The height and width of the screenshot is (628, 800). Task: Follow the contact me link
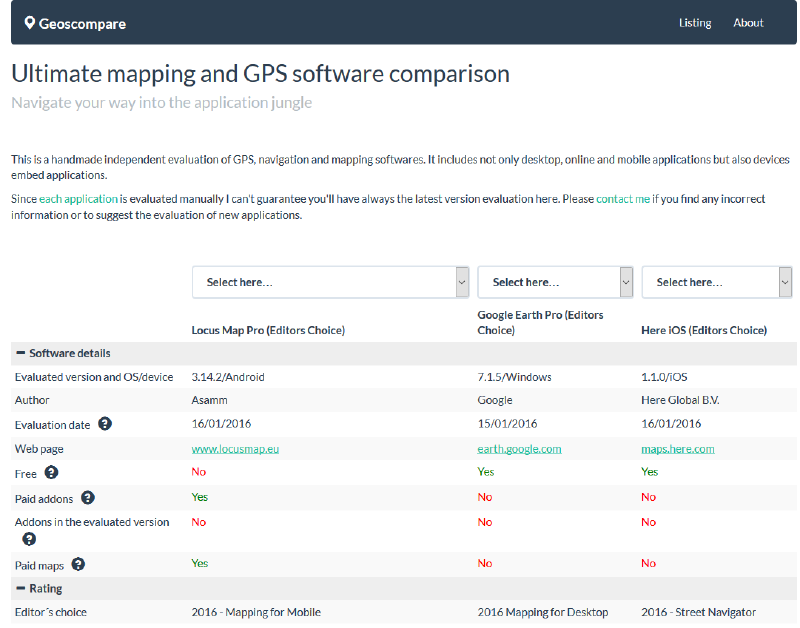[623, 199]
